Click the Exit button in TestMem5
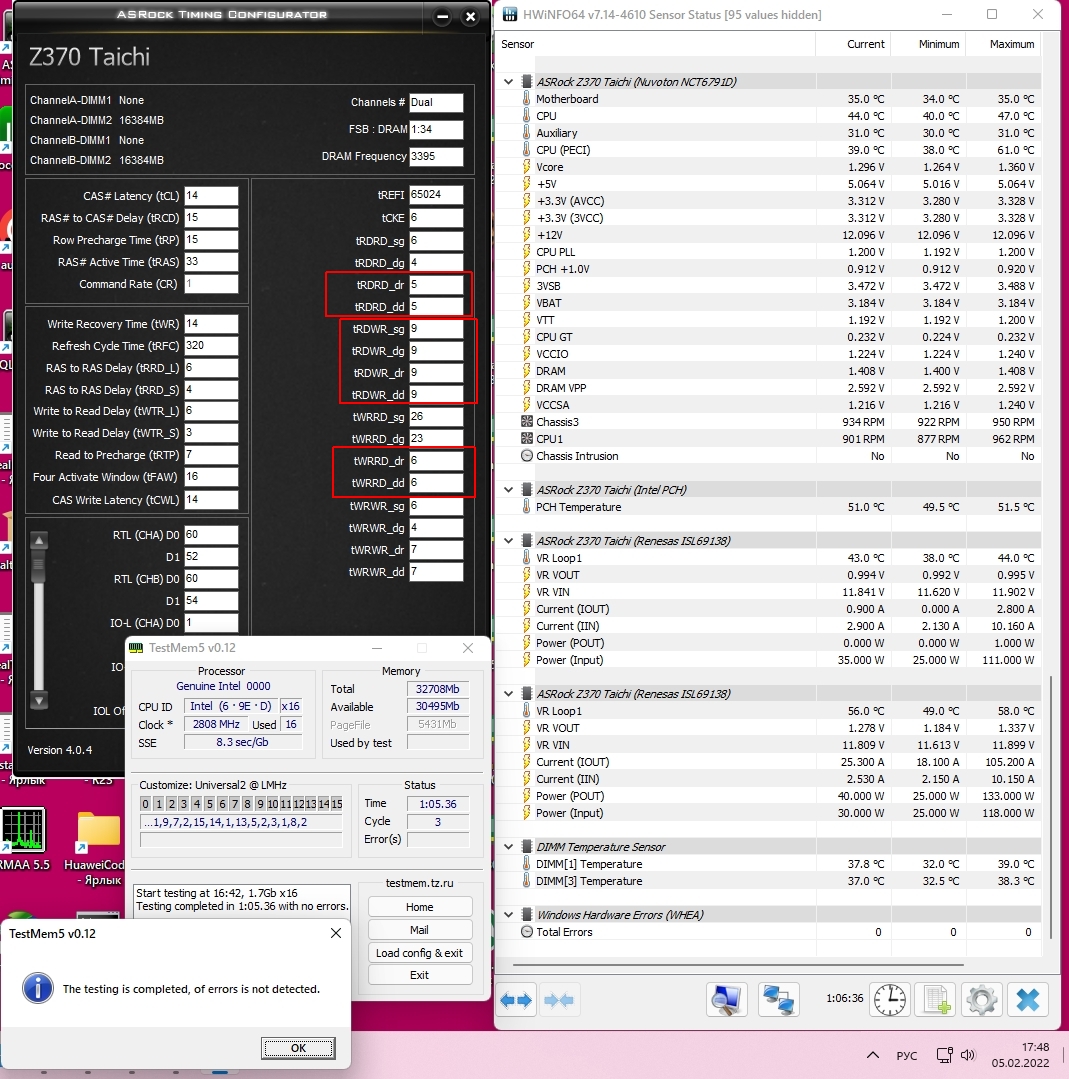 click(420, 975)
